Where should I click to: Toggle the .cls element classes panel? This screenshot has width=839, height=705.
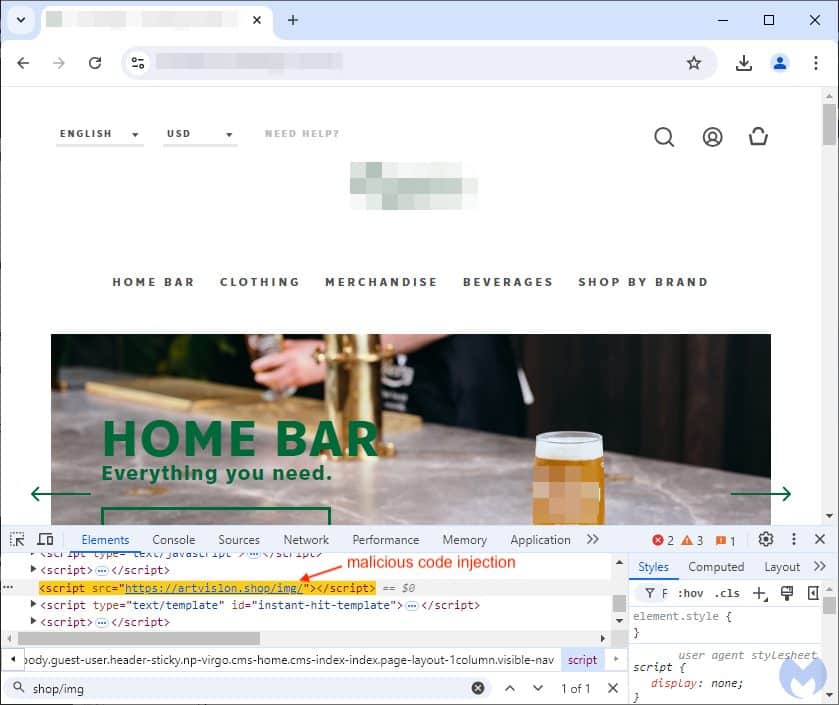[x=727, y=593]
